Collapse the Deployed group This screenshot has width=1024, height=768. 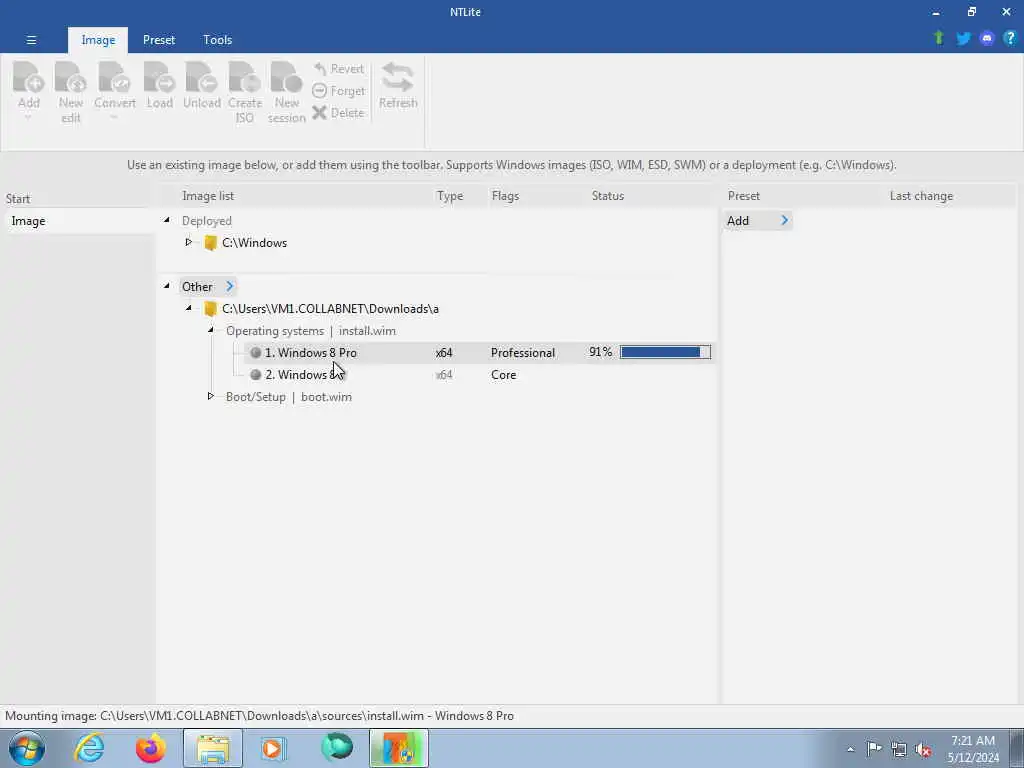[x=167, y=220]
